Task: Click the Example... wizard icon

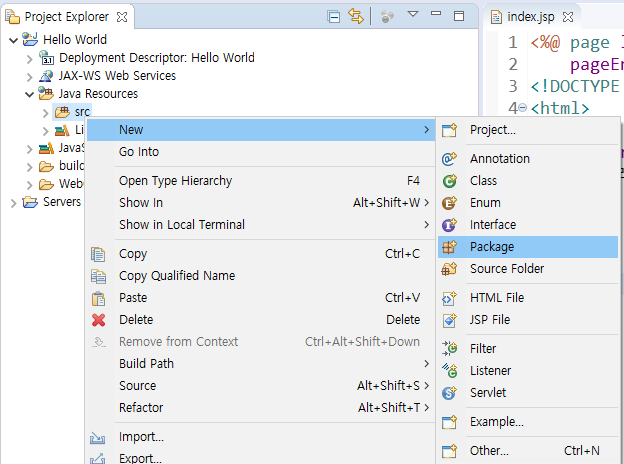Action: pyautogui.click(x=449, y=422)
